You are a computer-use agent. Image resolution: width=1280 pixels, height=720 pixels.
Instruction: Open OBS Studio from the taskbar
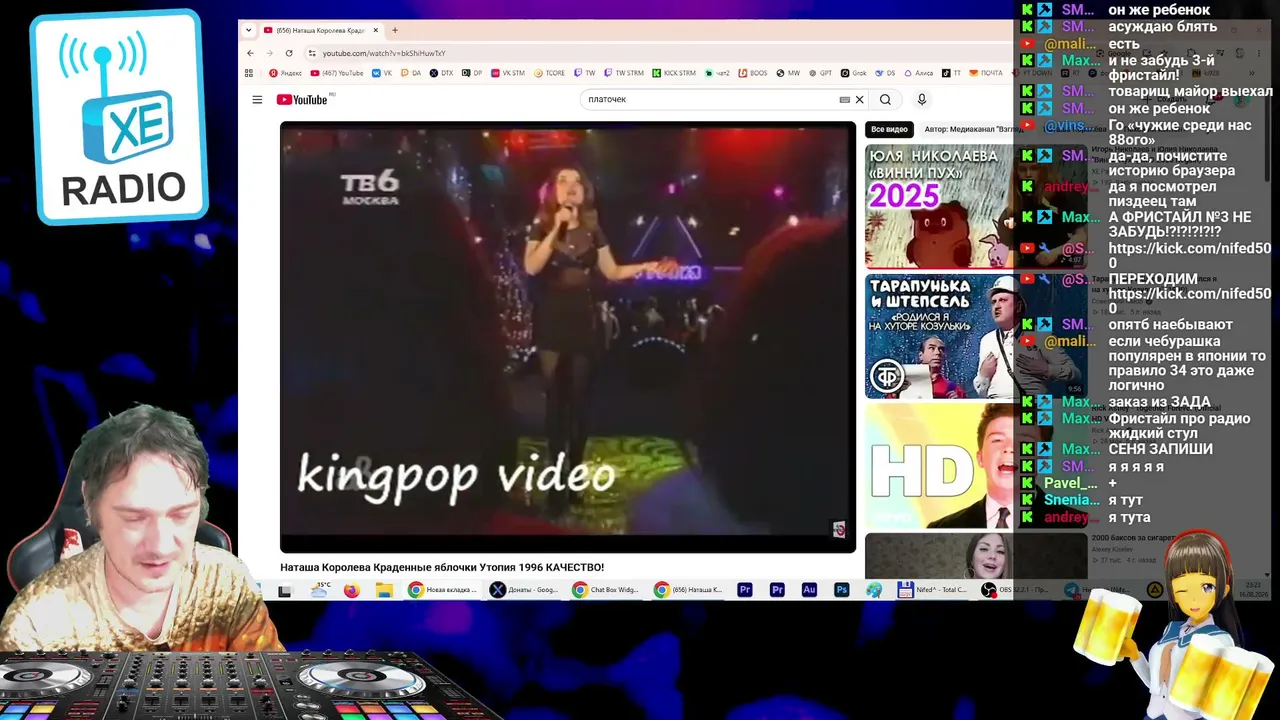tap(1014, 591)
